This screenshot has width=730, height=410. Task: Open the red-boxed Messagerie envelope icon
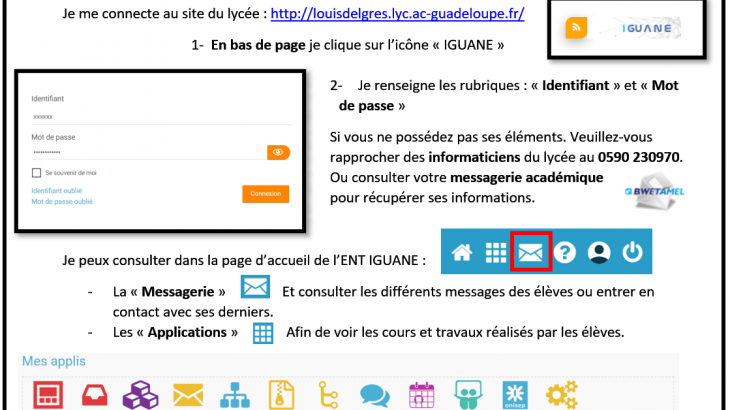click(x=530, y=253)
